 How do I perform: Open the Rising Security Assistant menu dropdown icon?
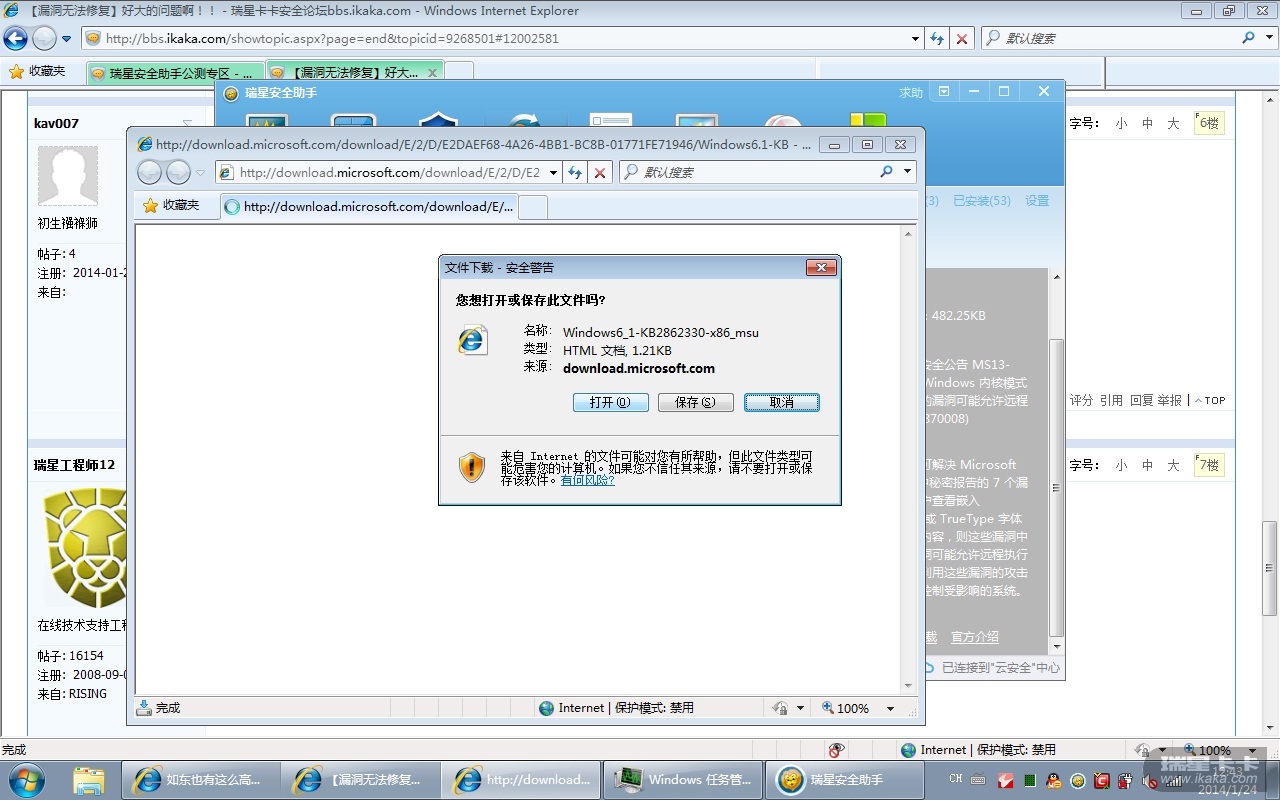[944, 92]
